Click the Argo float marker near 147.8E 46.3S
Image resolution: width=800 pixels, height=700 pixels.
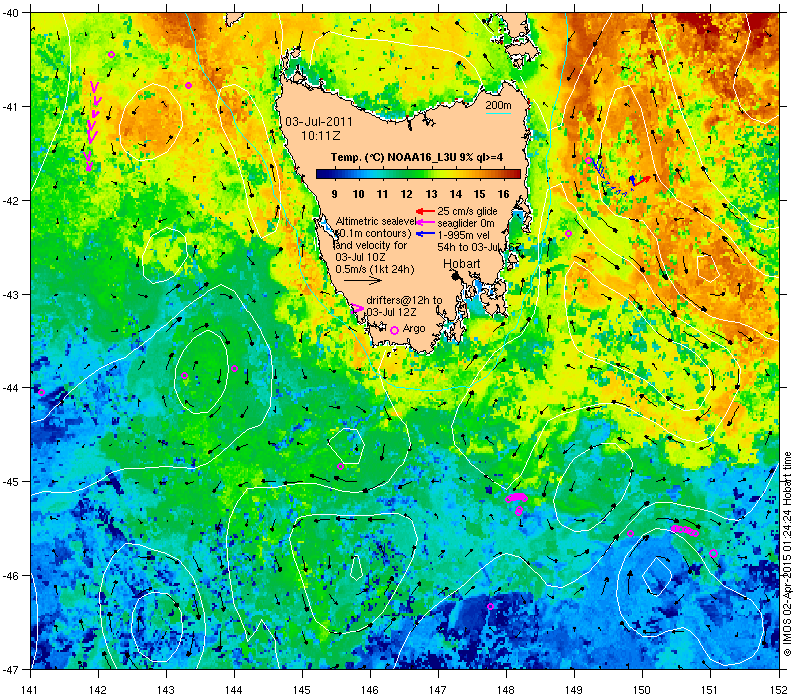490,607
